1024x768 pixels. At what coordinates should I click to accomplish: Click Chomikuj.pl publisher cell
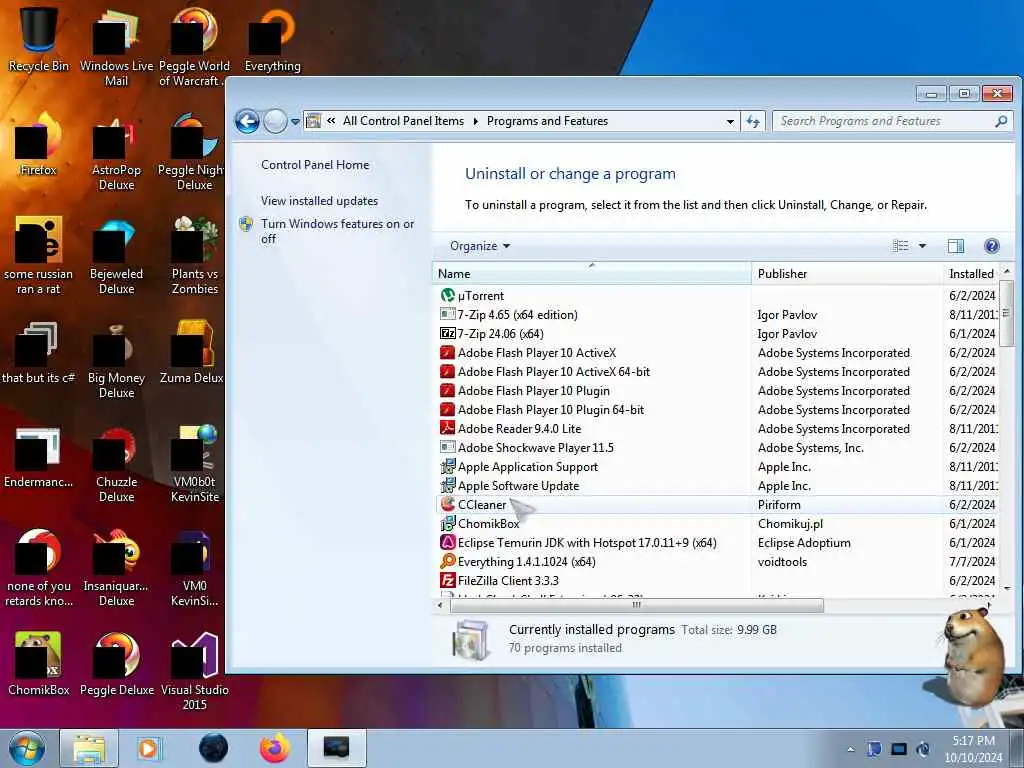790,523
